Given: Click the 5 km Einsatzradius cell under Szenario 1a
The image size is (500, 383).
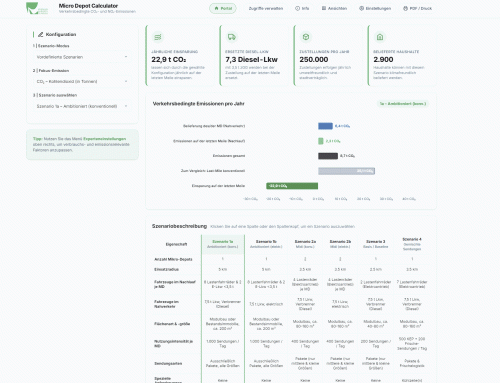Looking at the screenshot, I should (223, 269).
